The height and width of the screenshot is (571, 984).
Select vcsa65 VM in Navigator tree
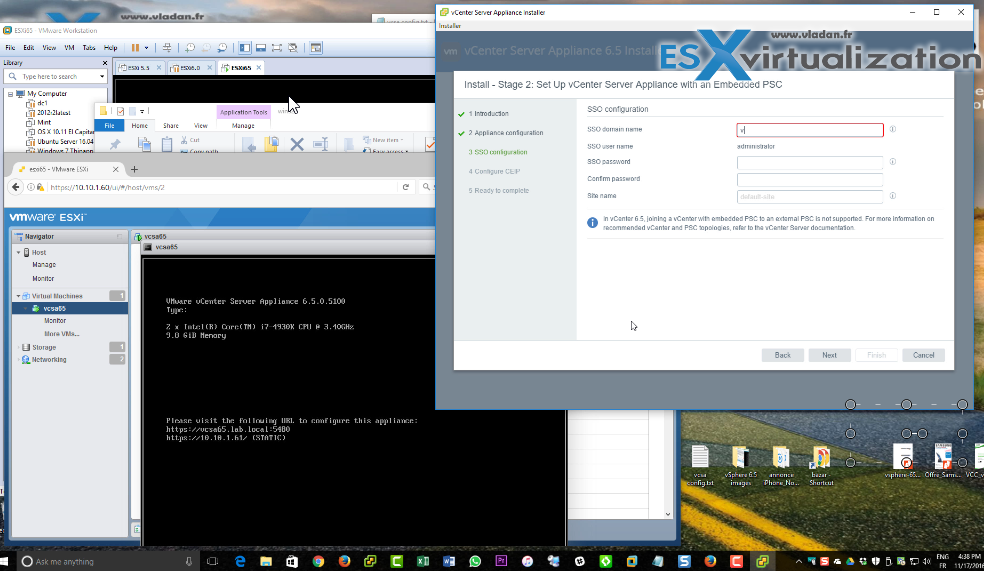55,309
